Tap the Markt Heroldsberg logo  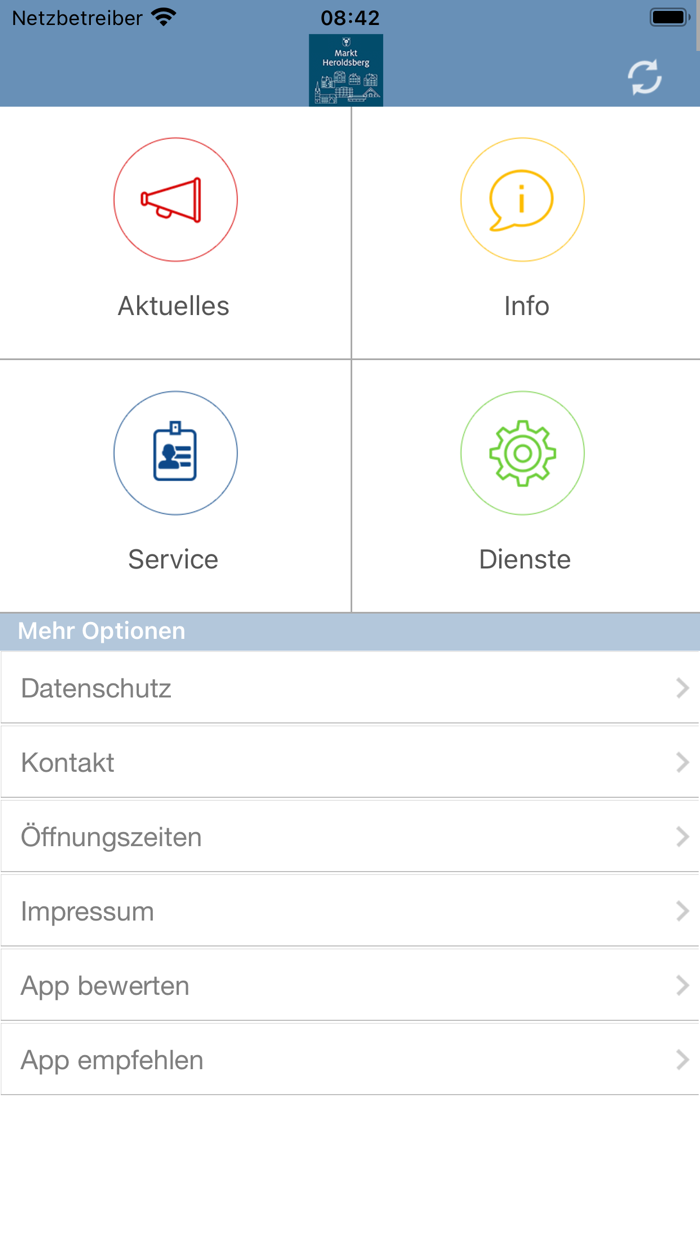(x=346, y=70)
